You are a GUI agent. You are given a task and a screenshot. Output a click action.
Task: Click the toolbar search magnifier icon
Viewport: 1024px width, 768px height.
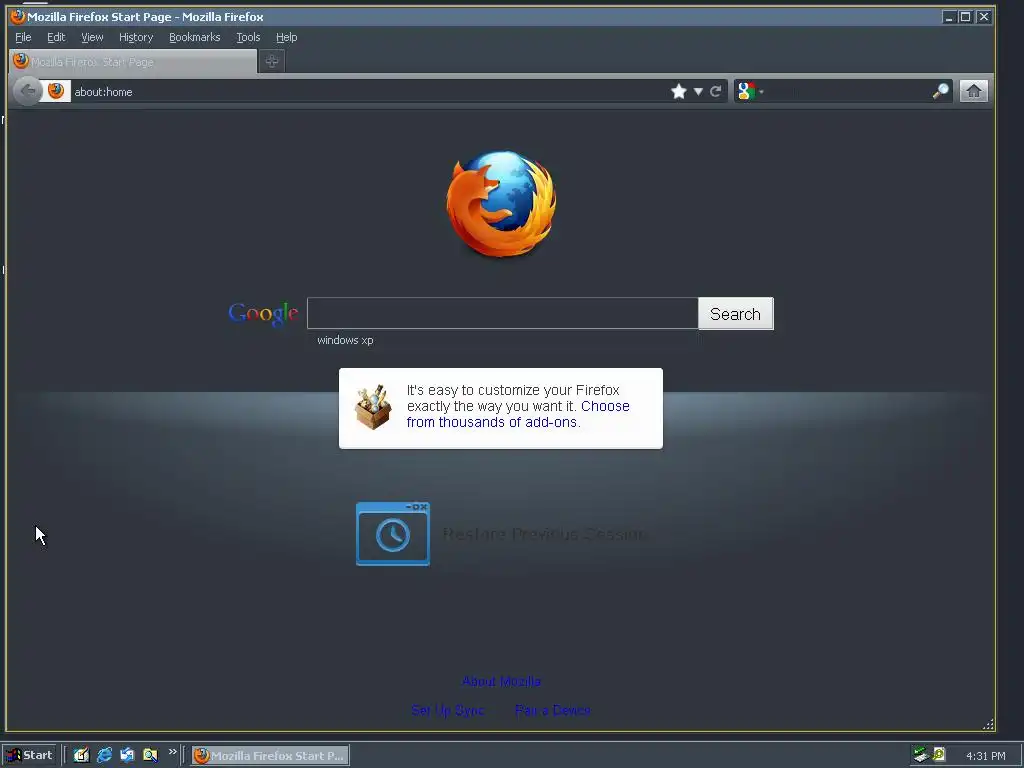tap(940, 91)
